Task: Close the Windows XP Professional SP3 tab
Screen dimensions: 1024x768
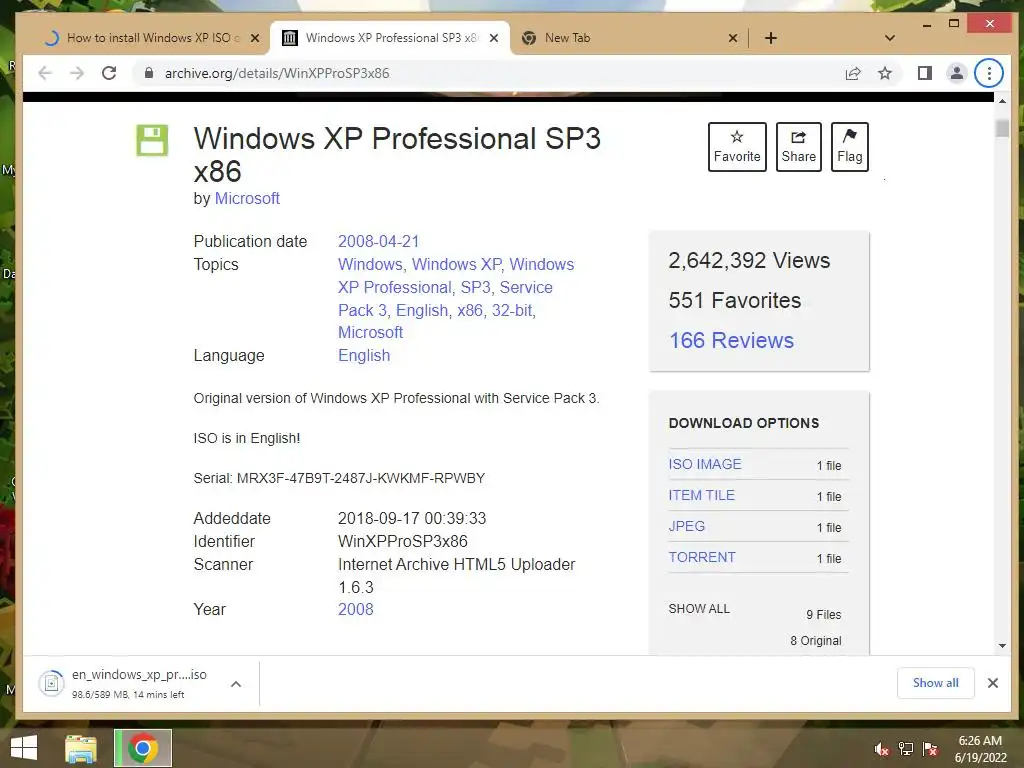Action: [x=494, y=38]
